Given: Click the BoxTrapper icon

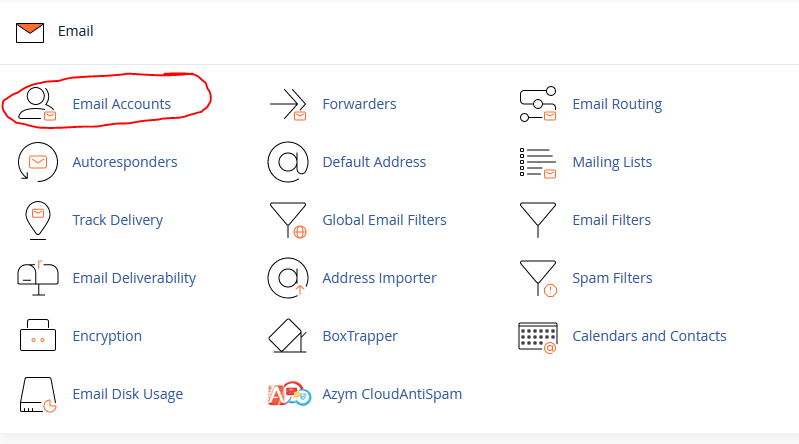Looking at the screenshot, I should tap(288, 336).
